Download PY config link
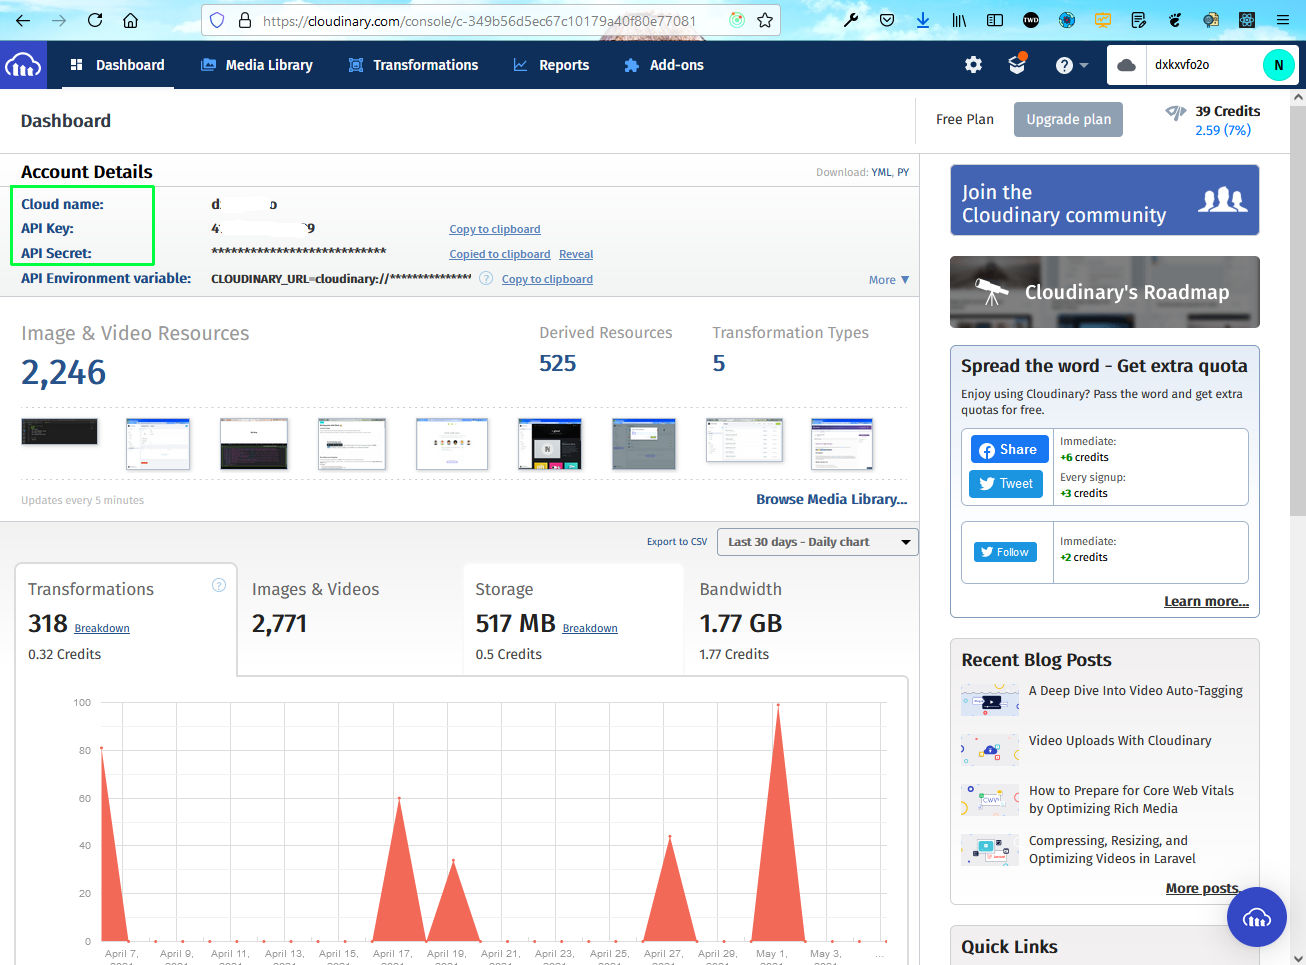Image resolution: width=1306 pixels, height=965 pixels. [903, 172]
